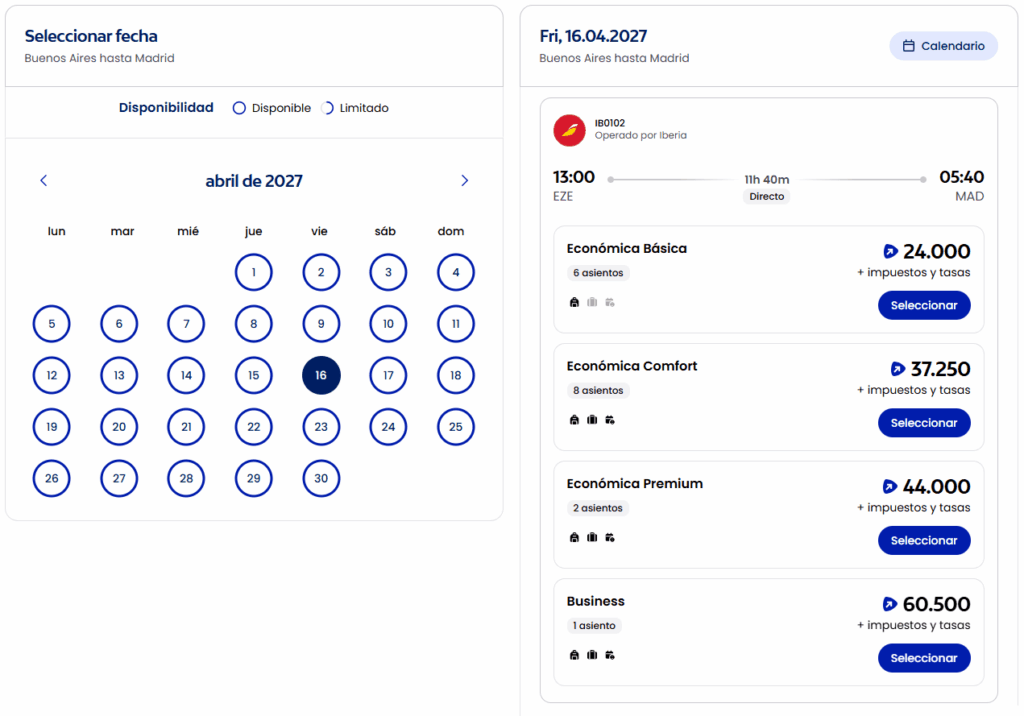Click the calendar icon in Calendario button
Viewport: 1024px width, 716px height.
(908, 46)
